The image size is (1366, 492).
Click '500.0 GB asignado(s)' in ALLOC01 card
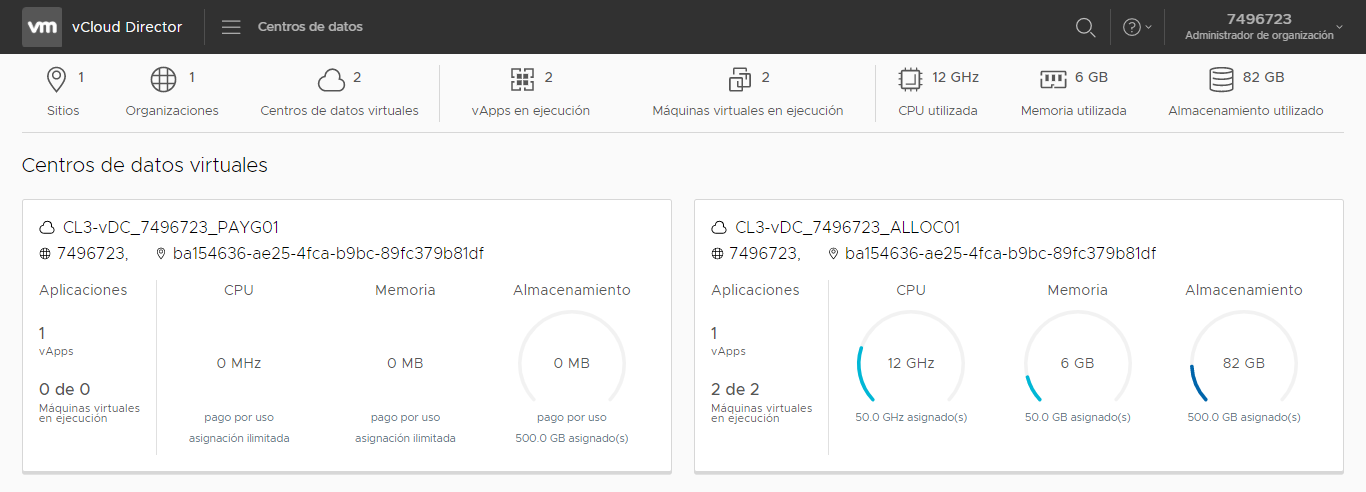pos(1244,417)
